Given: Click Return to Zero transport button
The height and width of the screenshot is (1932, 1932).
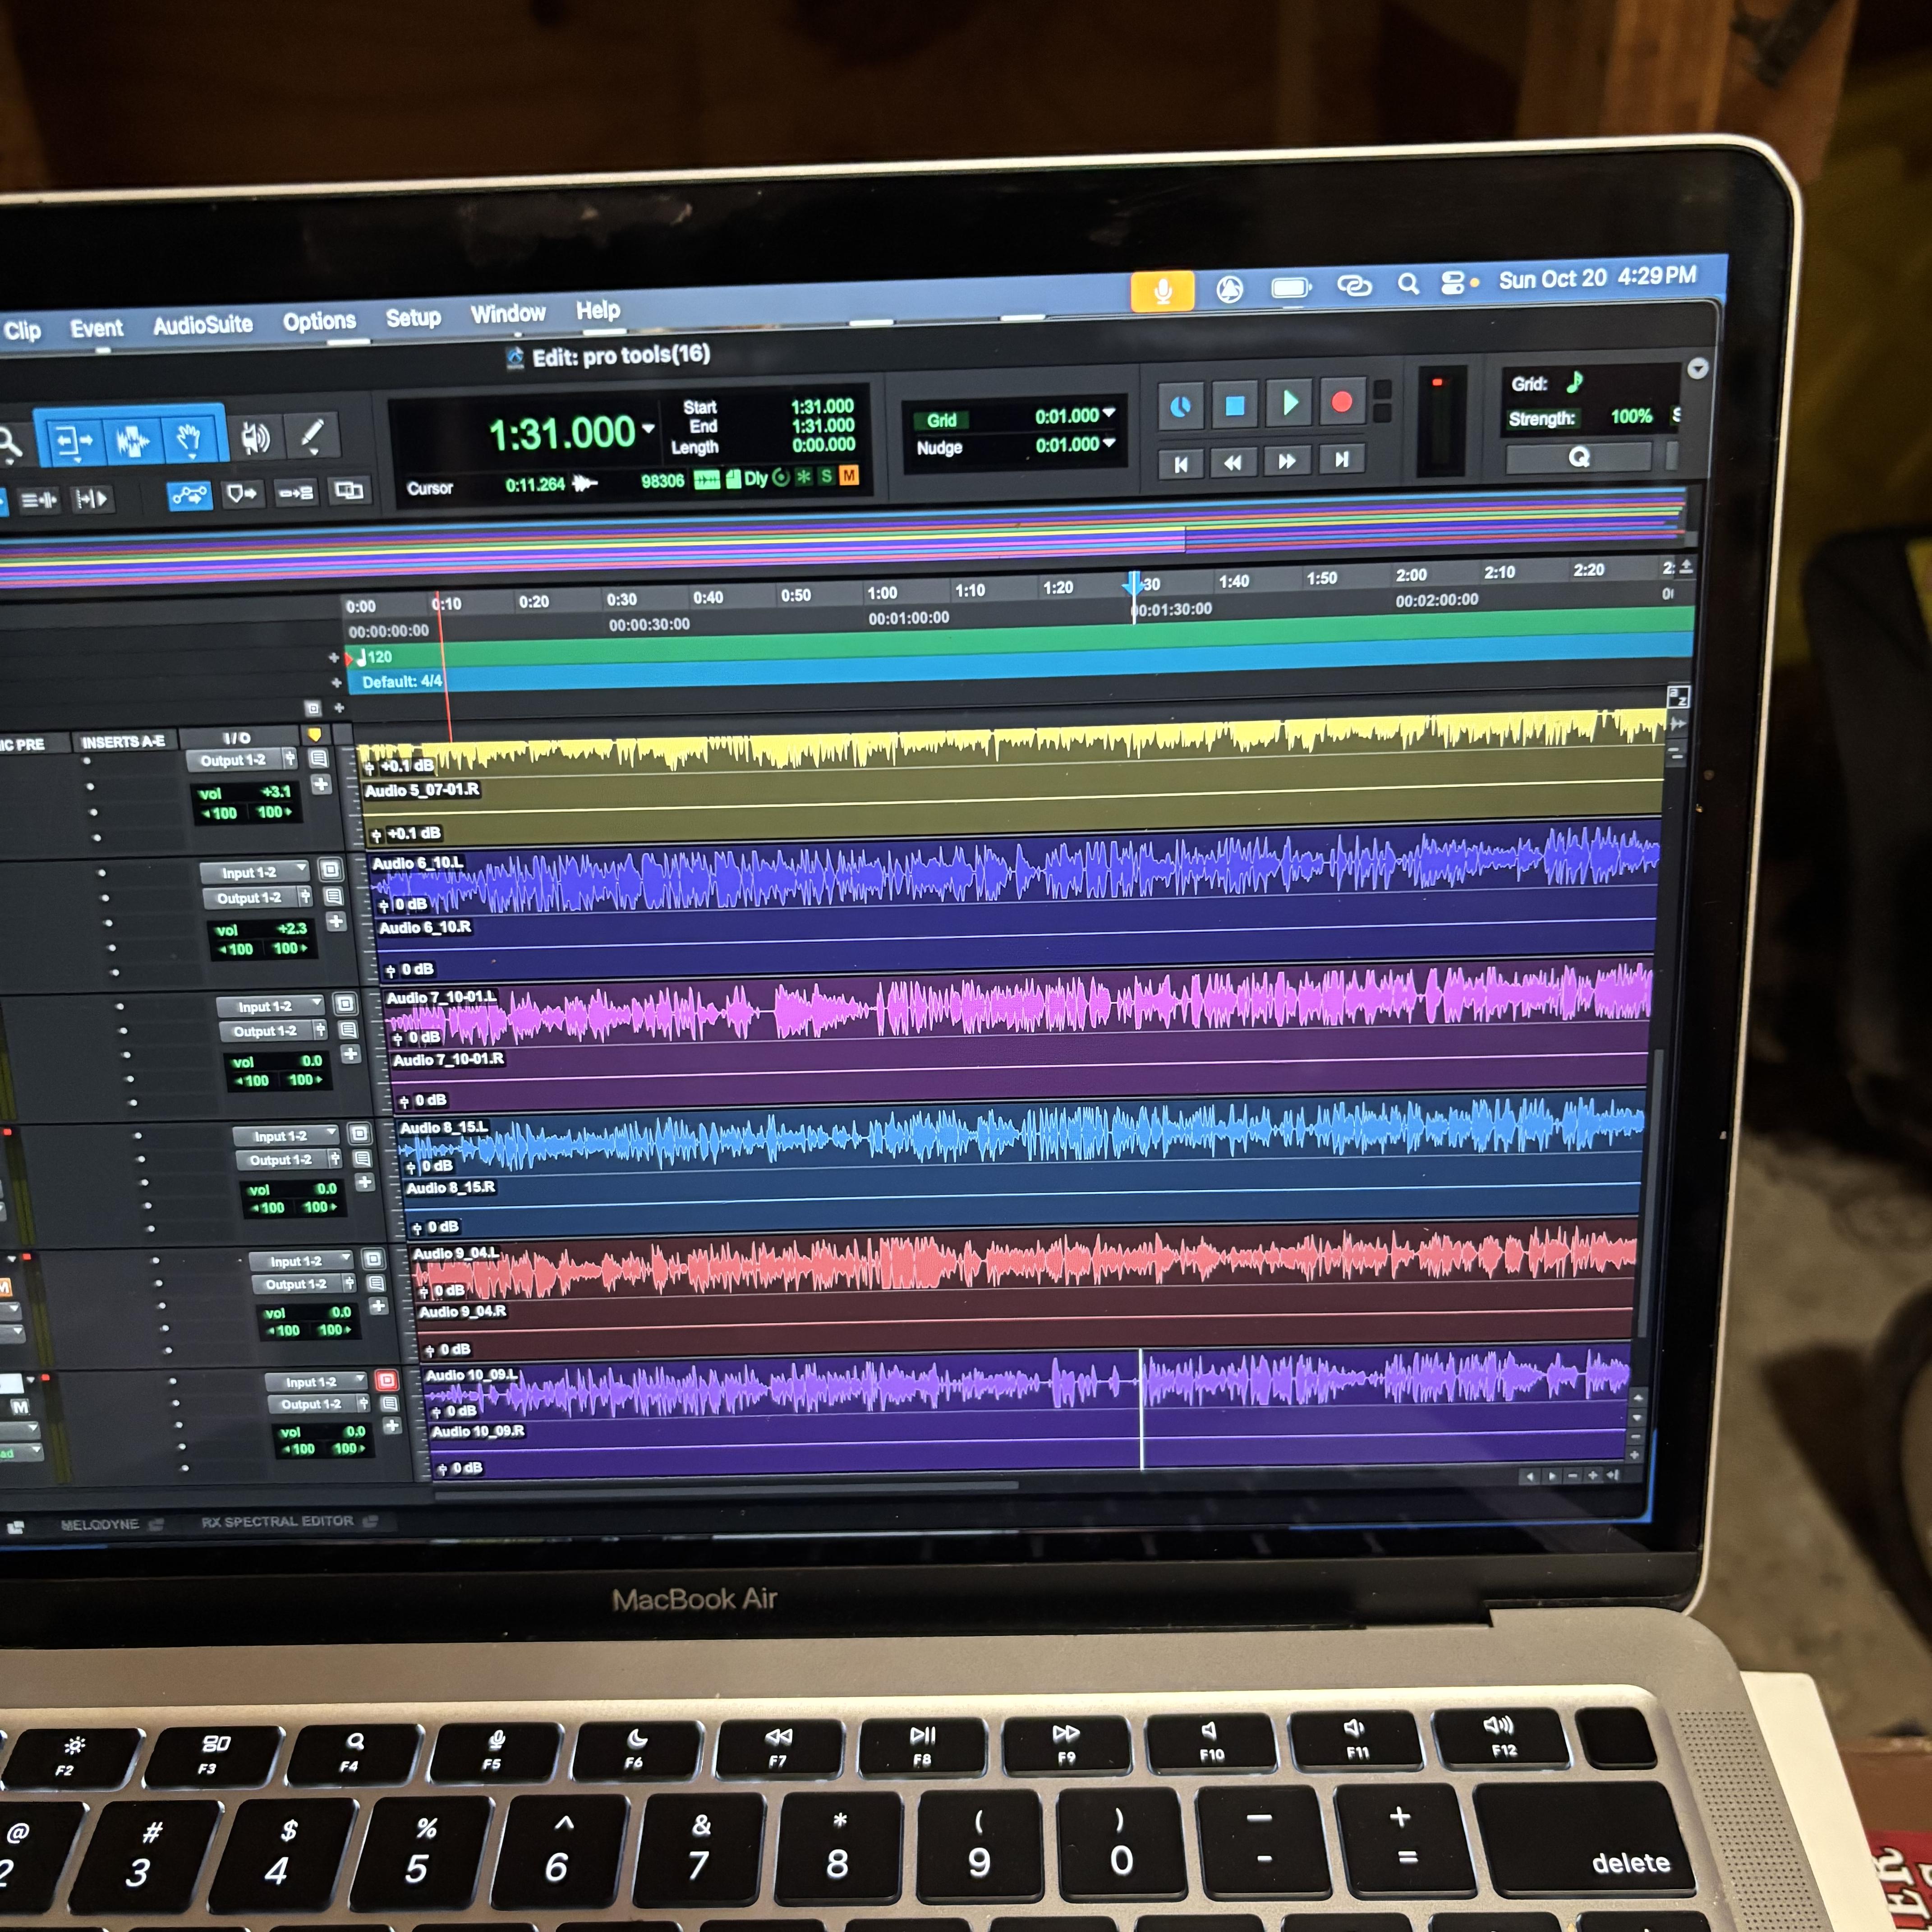Looking at the screenshot, I should click(1181, 464).
